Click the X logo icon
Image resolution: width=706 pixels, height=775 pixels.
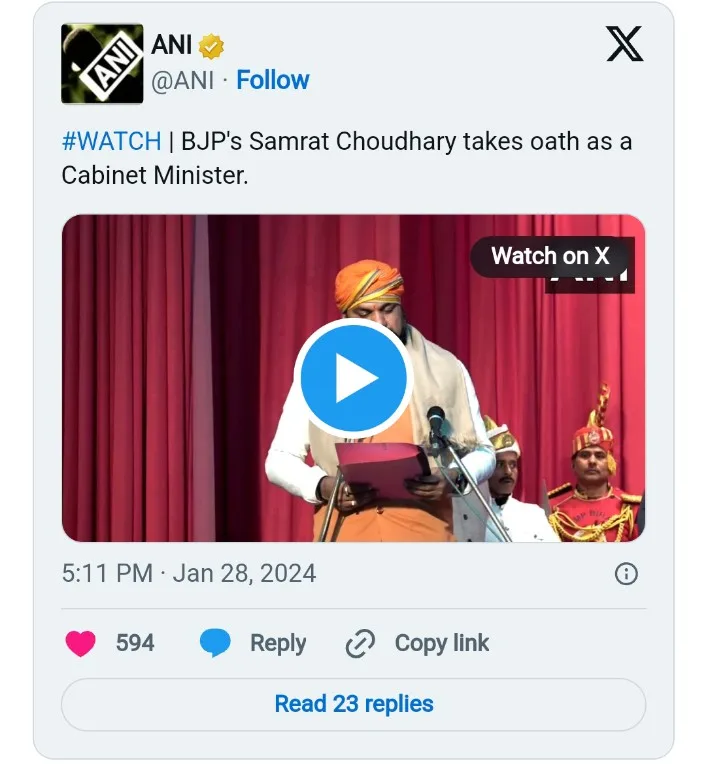(x=625, y=44)
